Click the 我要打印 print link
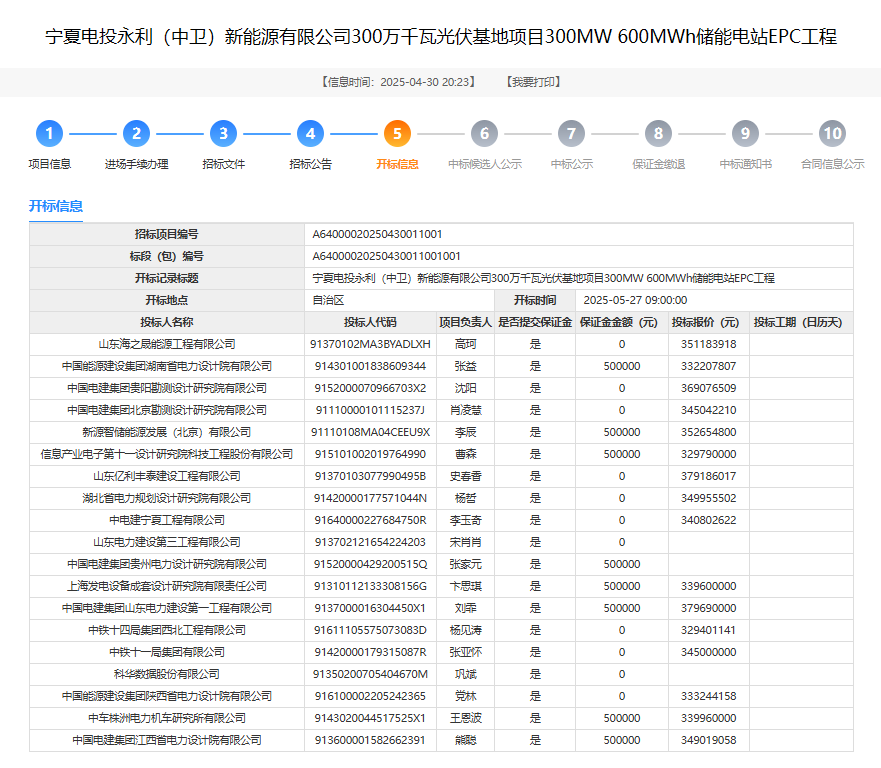The height and width of the screenshot is (768, 881). [533, 82]
